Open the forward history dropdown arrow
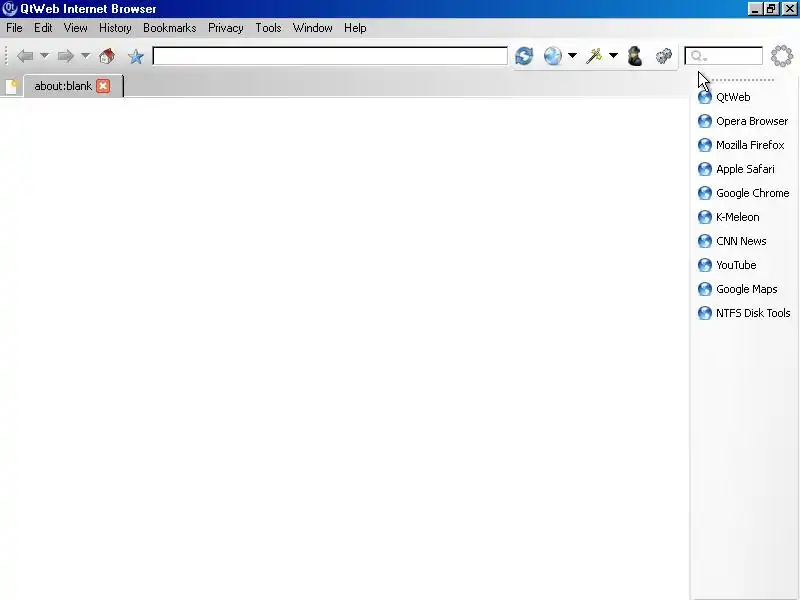 point(85,56)
